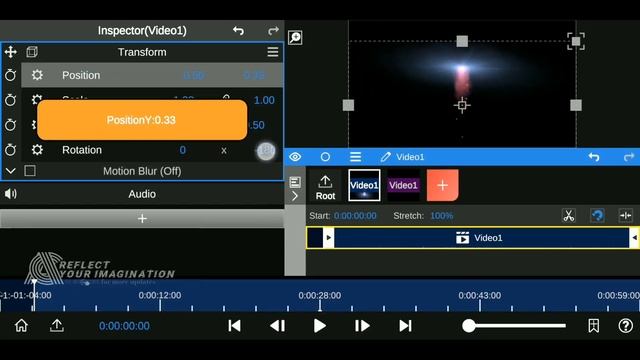Image resolution: width=640 pixels, height=360 pixels.
Task: Undo in the blue layer bar
Action: 594,157
